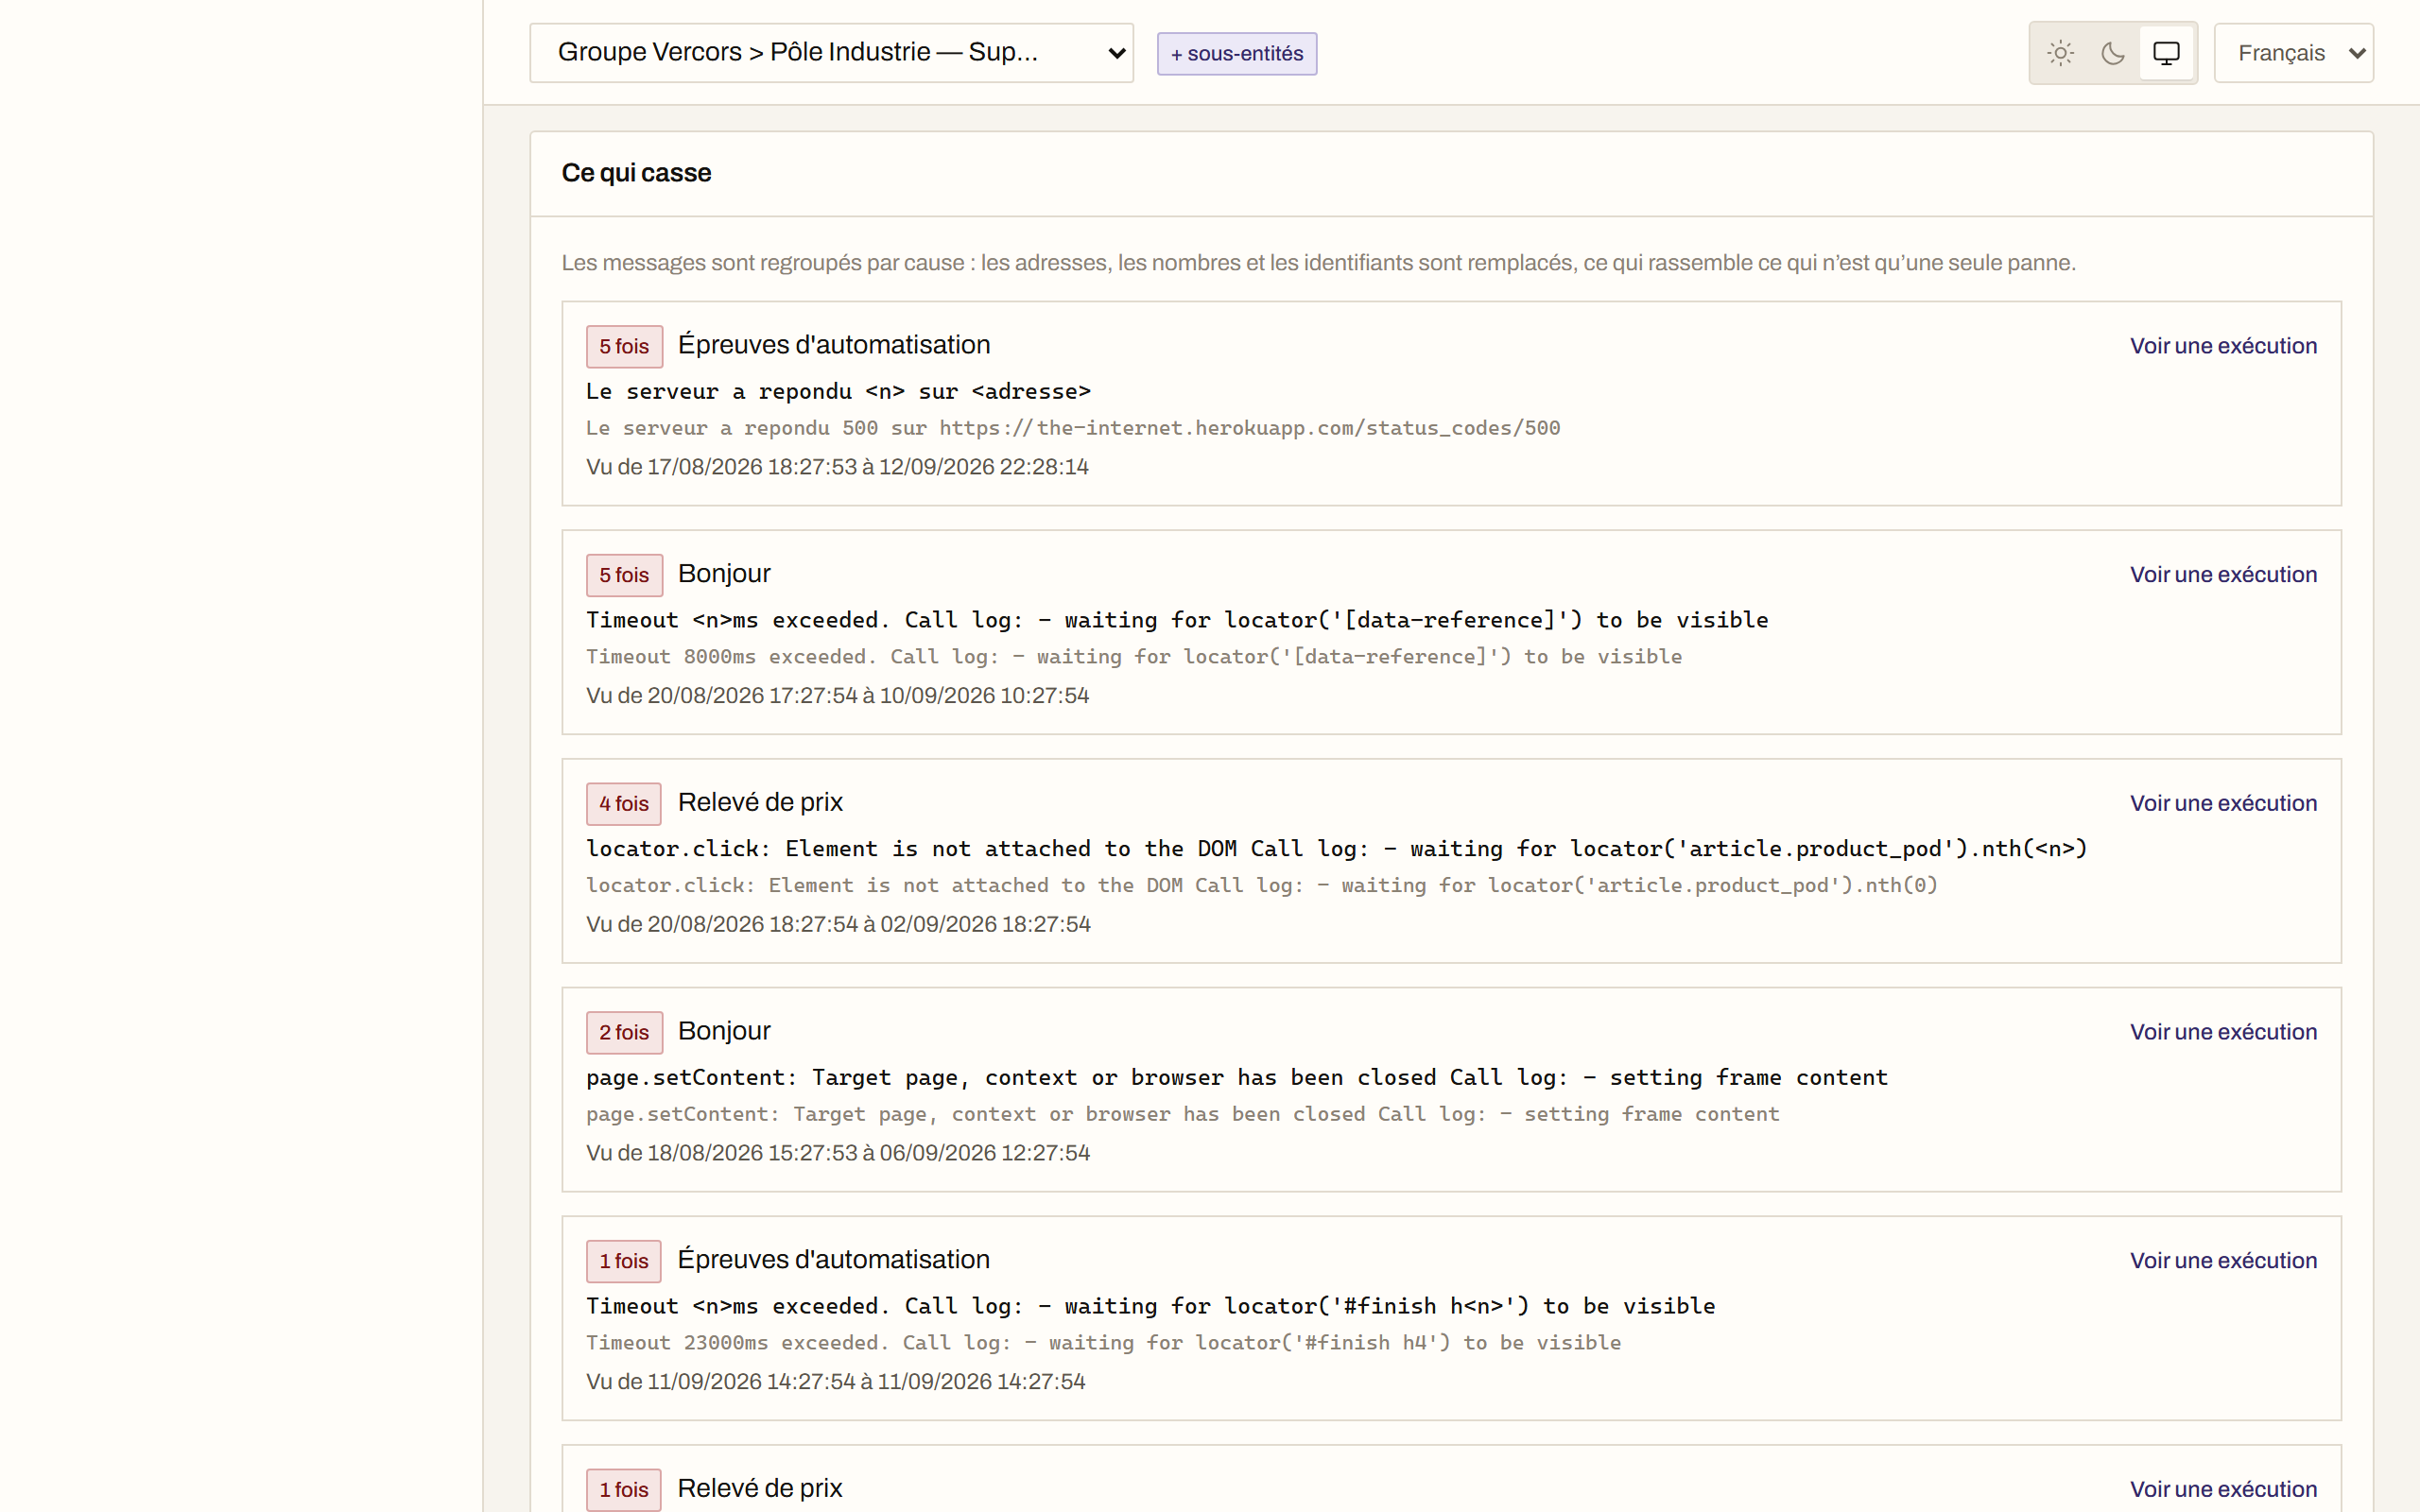Click the 'Ce qui casse' heading
Viewport: 2420px width, 1512px height.
(x=636, y=173)
